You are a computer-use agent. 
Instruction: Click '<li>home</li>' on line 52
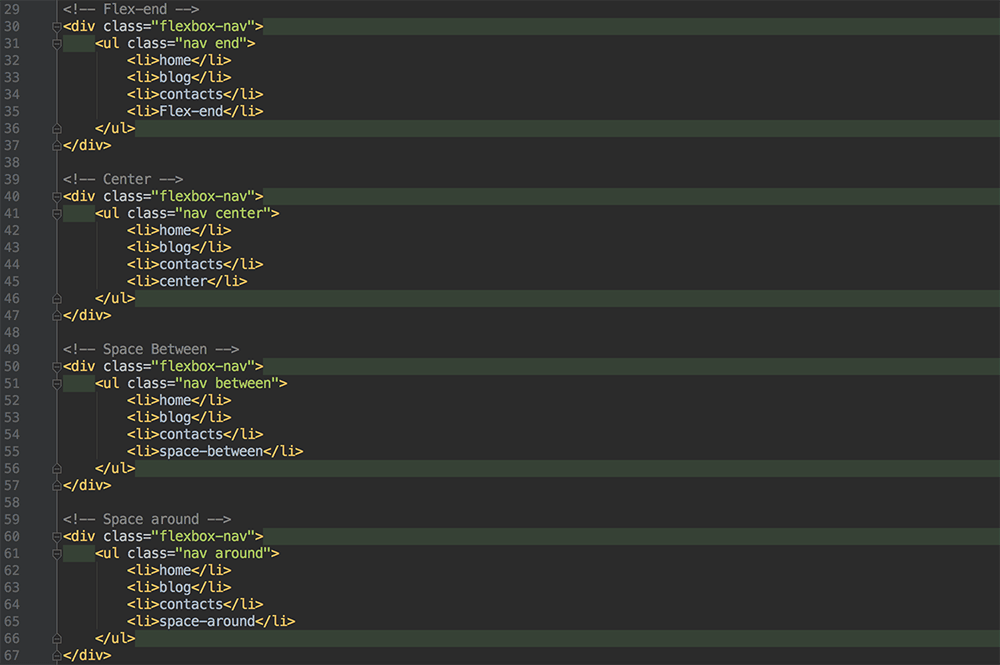point(179,400)
